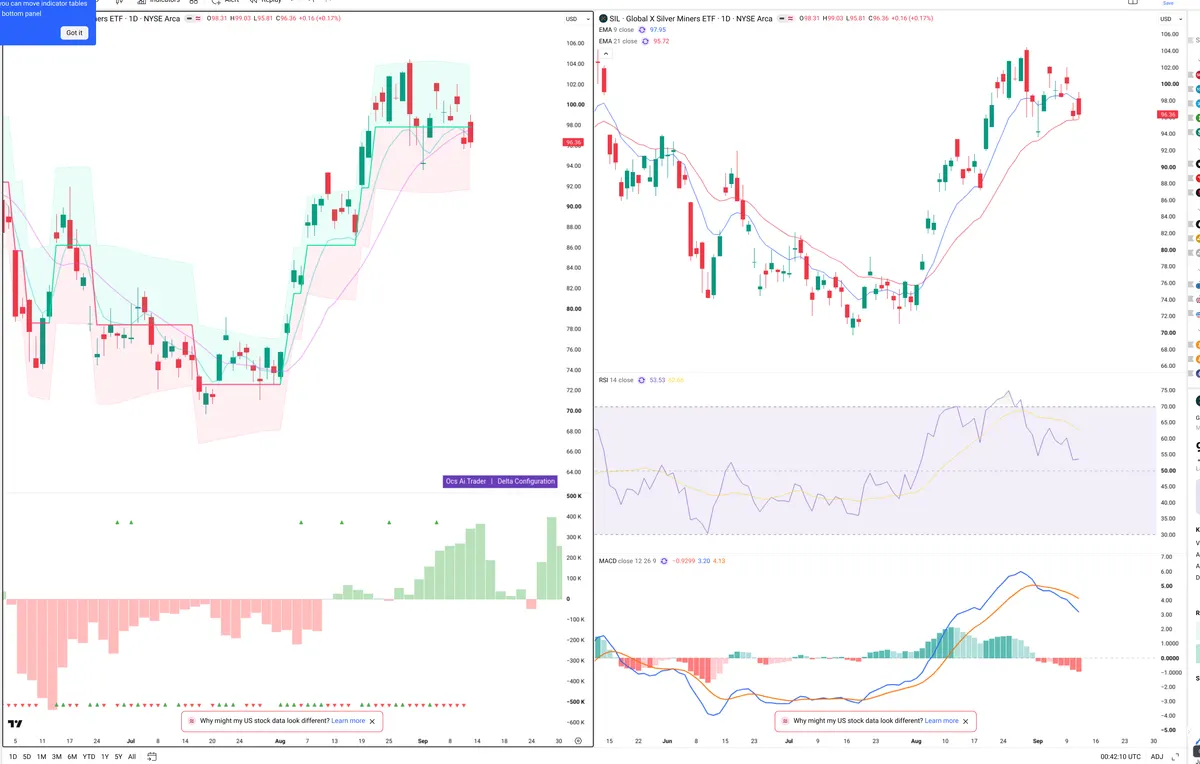Select the RSI 14 close legend
This screenshot has width=1200, height=764.
[616, 380]
